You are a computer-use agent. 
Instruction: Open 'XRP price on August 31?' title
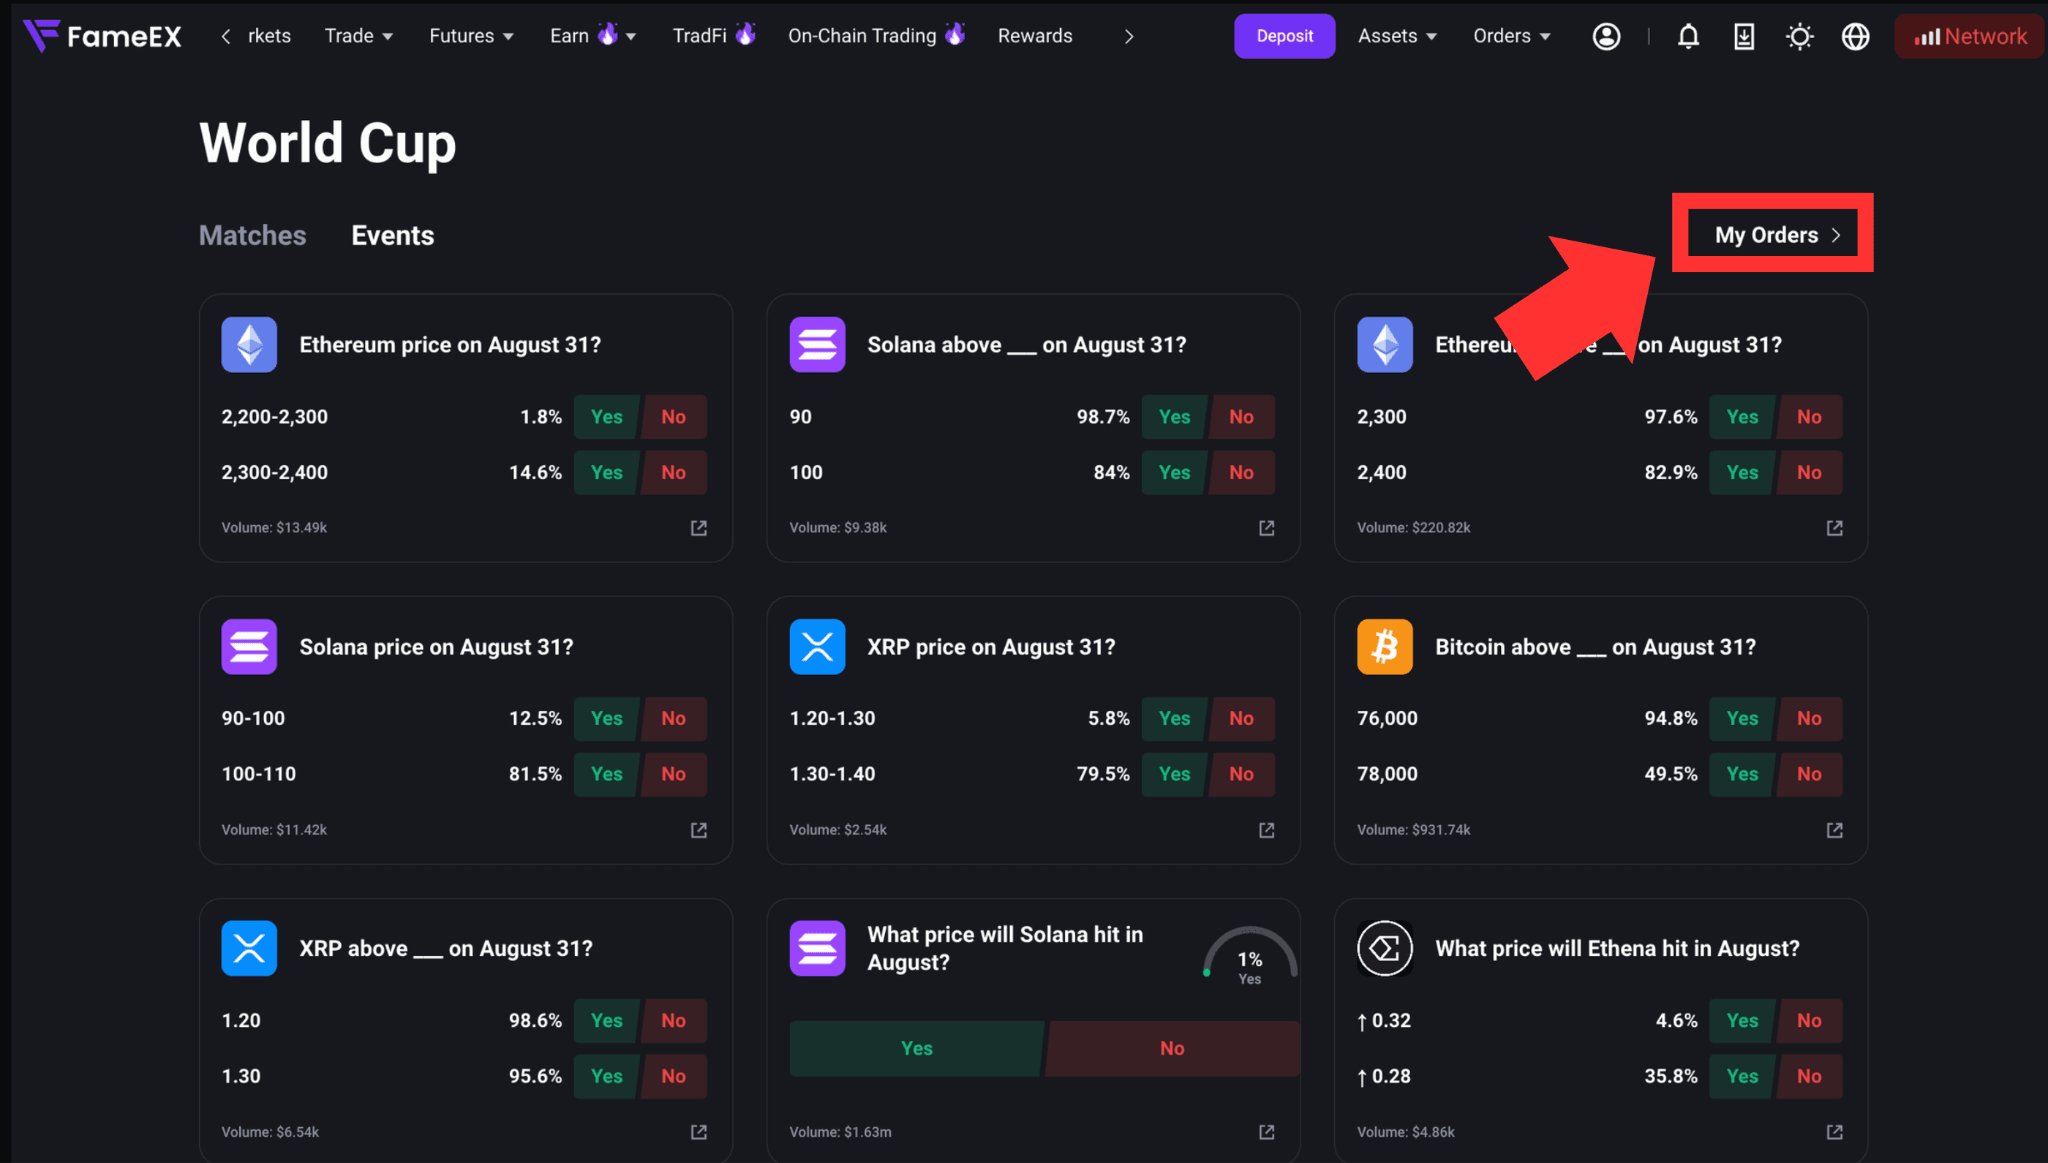click(991, 648)
